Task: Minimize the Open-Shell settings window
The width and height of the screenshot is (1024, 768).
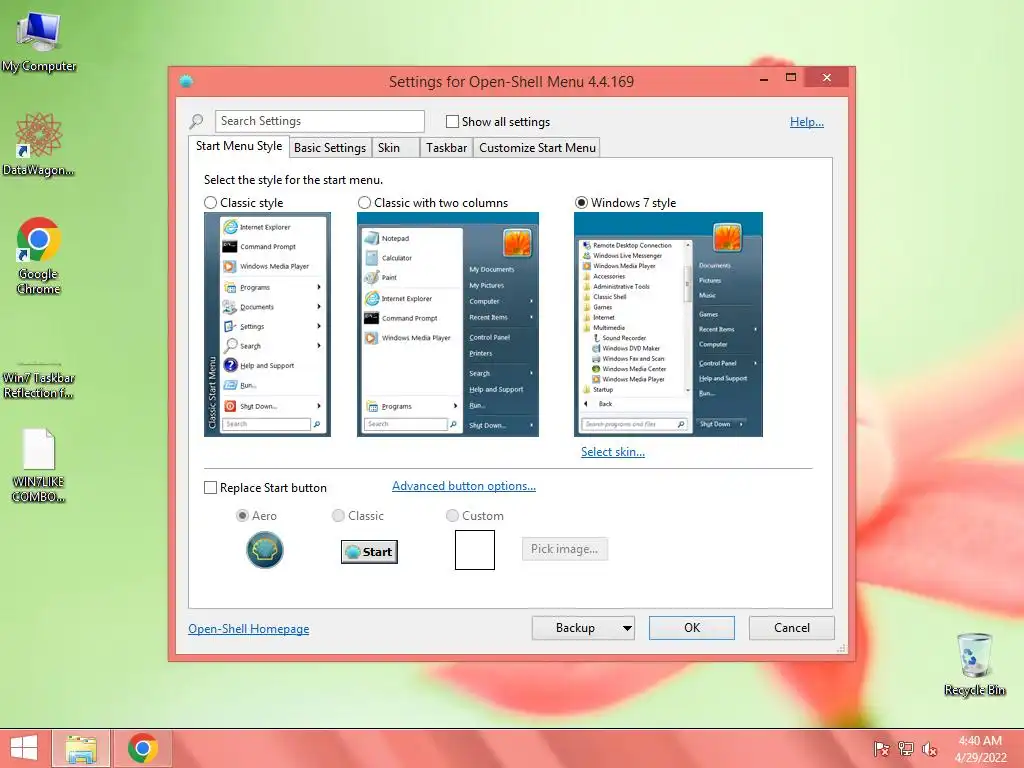Action: pos(764,78)
